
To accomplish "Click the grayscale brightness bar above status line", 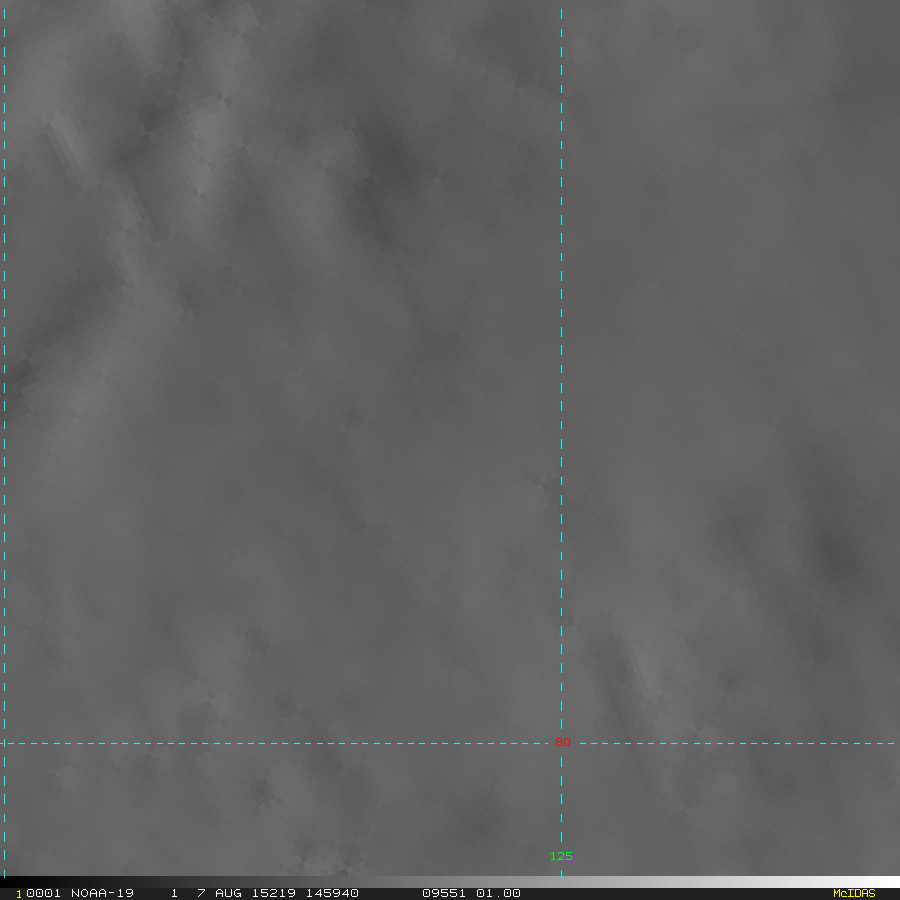I will click(x=450, y=882).
